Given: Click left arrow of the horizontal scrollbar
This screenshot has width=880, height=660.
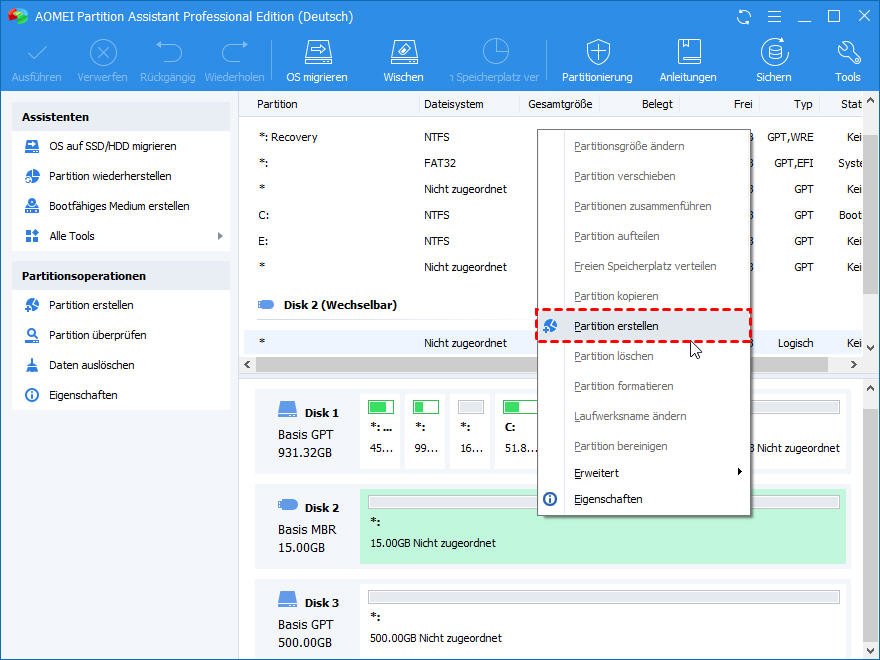Looking at the screenshot, I should pos(248,365).
